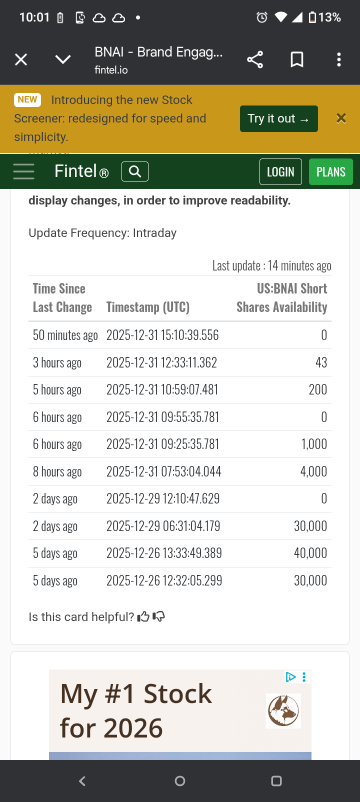Image resolution: width=360 pixels, height=802 pixels.
Task: Open the My #1 Stock for 2026 ad
Action: (x=180, y=715)
